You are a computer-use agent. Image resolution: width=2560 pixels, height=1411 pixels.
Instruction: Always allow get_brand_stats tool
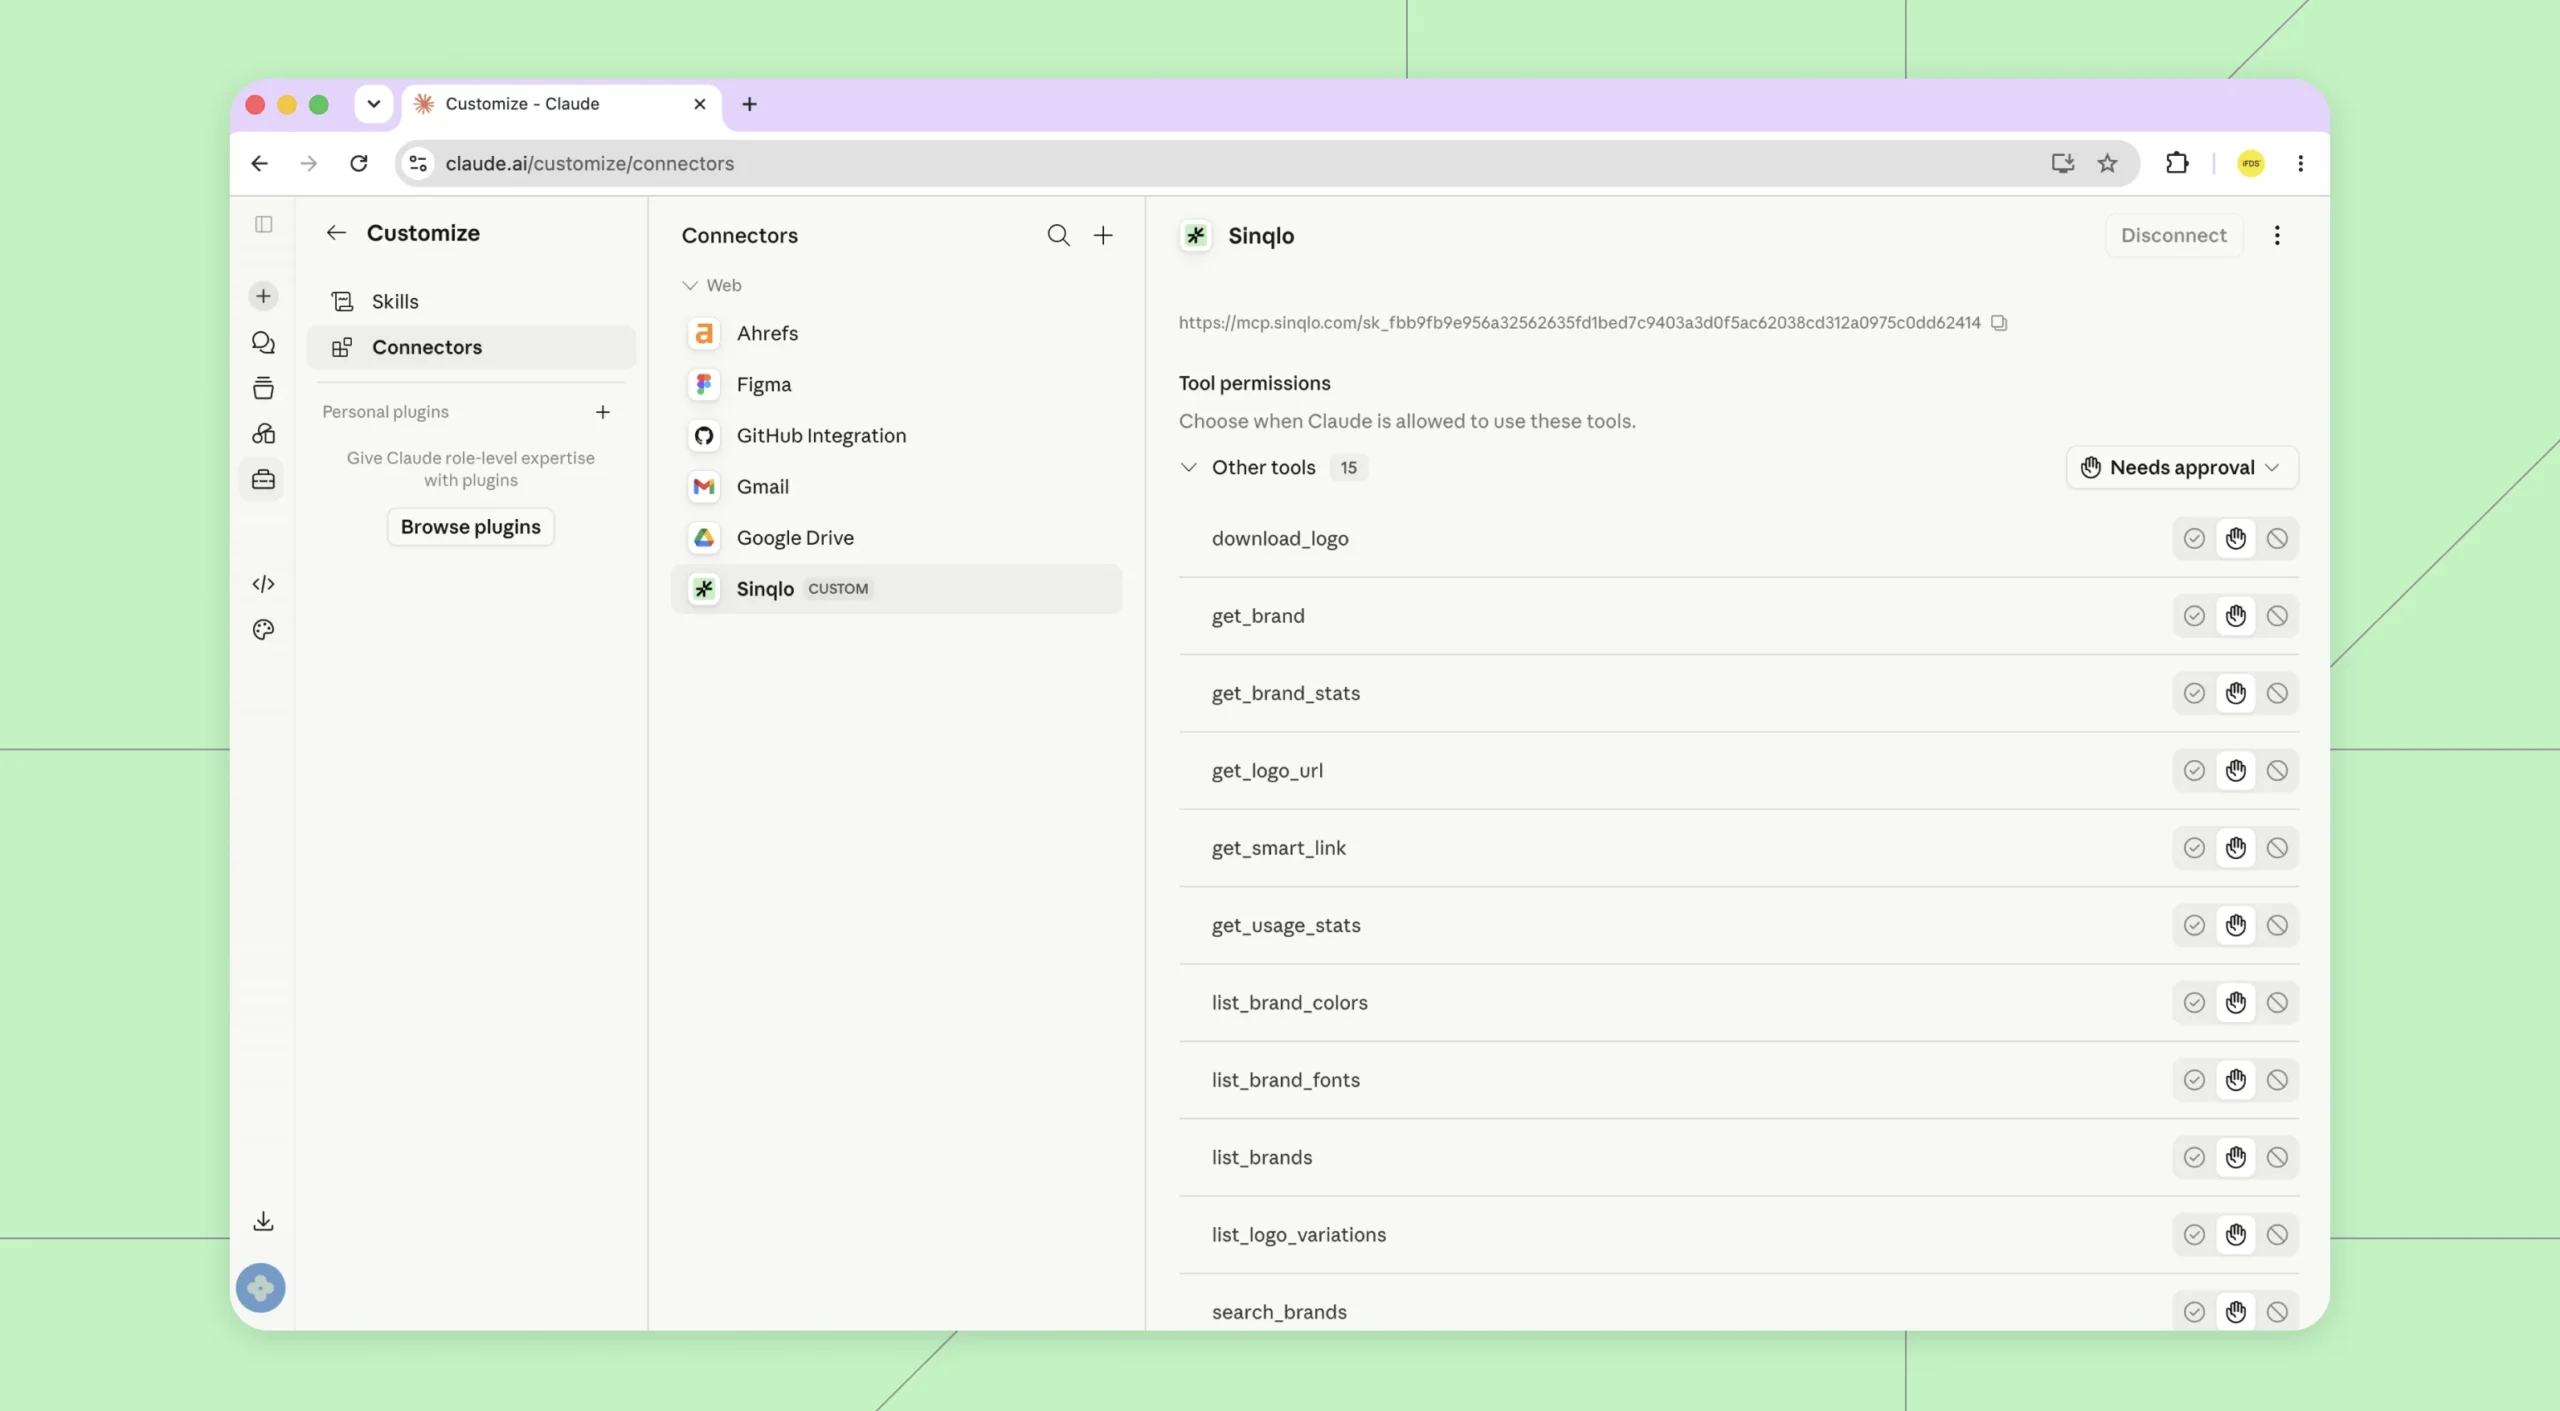pyautogui.click(x=2194, y=694)
